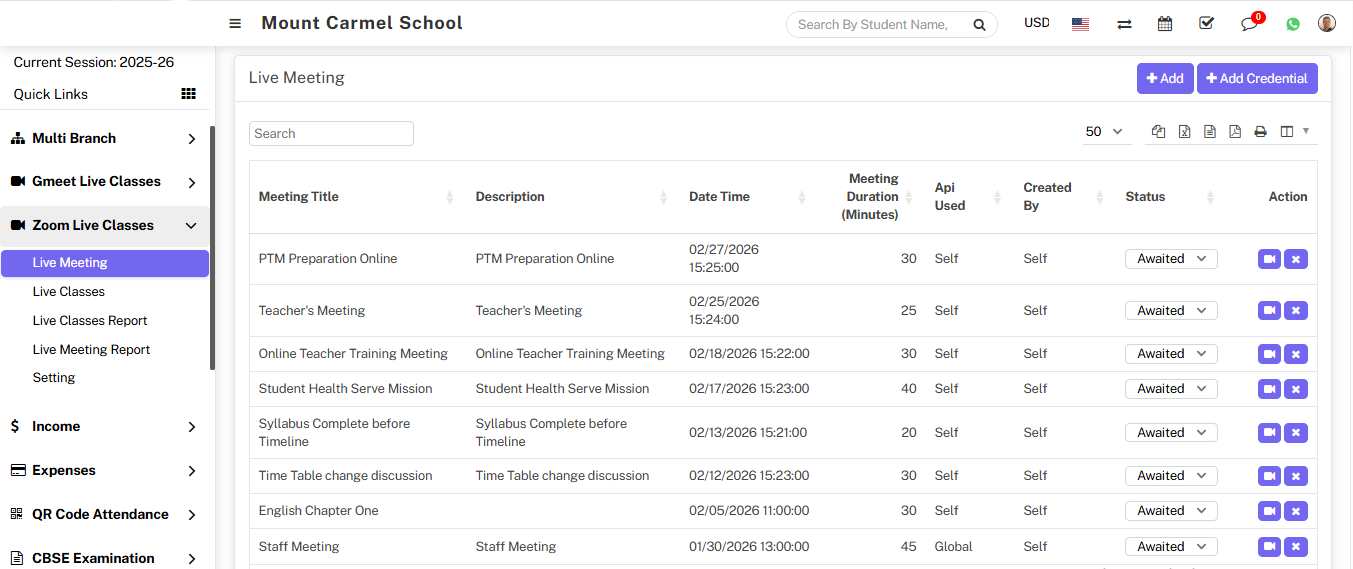
Task: Click the Add button
Action: click(x=1165, y=79)
